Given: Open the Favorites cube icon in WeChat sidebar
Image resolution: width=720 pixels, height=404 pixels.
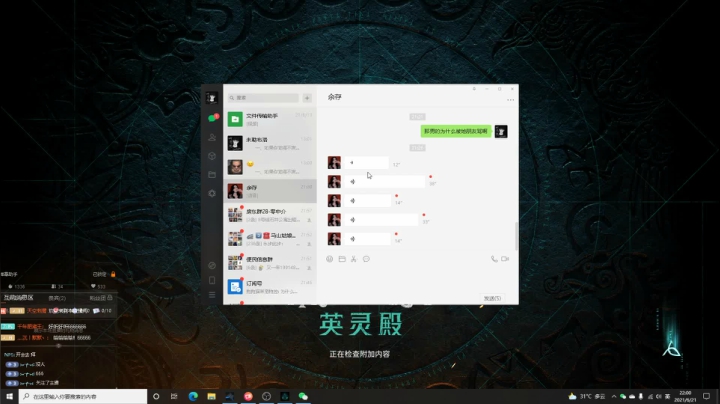Looking at the screenshot, I should point(212,156).
